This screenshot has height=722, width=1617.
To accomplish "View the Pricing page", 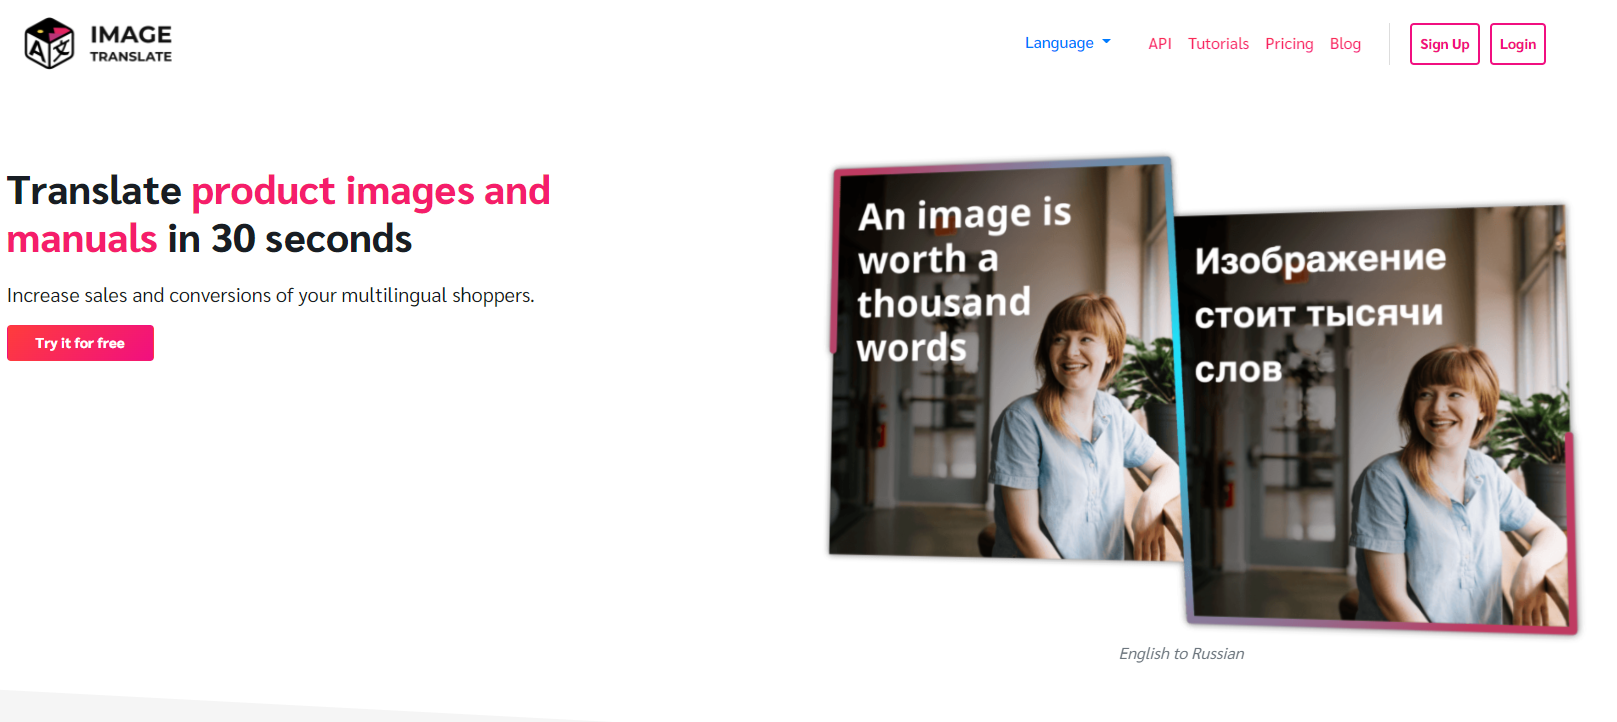I will pos(1289,44).
